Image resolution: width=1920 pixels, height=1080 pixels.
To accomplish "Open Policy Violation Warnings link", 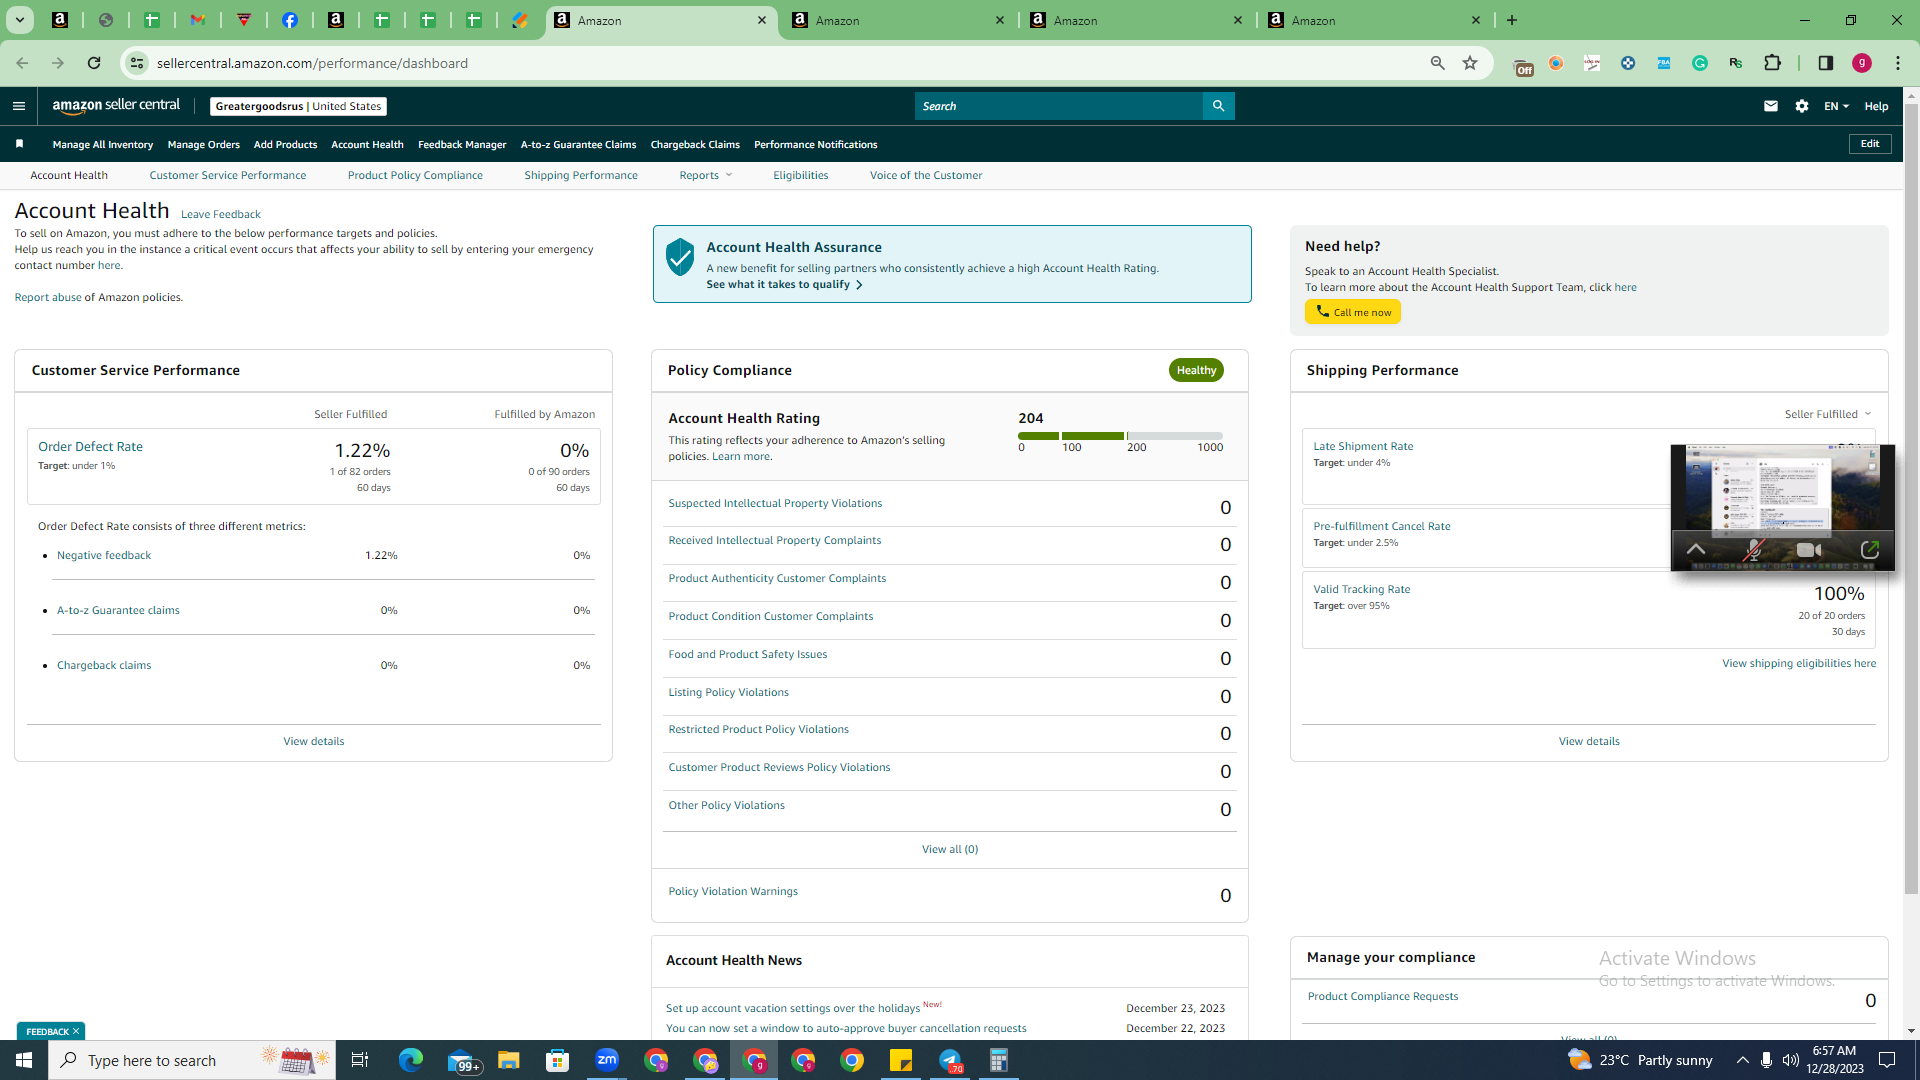I will click(x=733, y=891).
